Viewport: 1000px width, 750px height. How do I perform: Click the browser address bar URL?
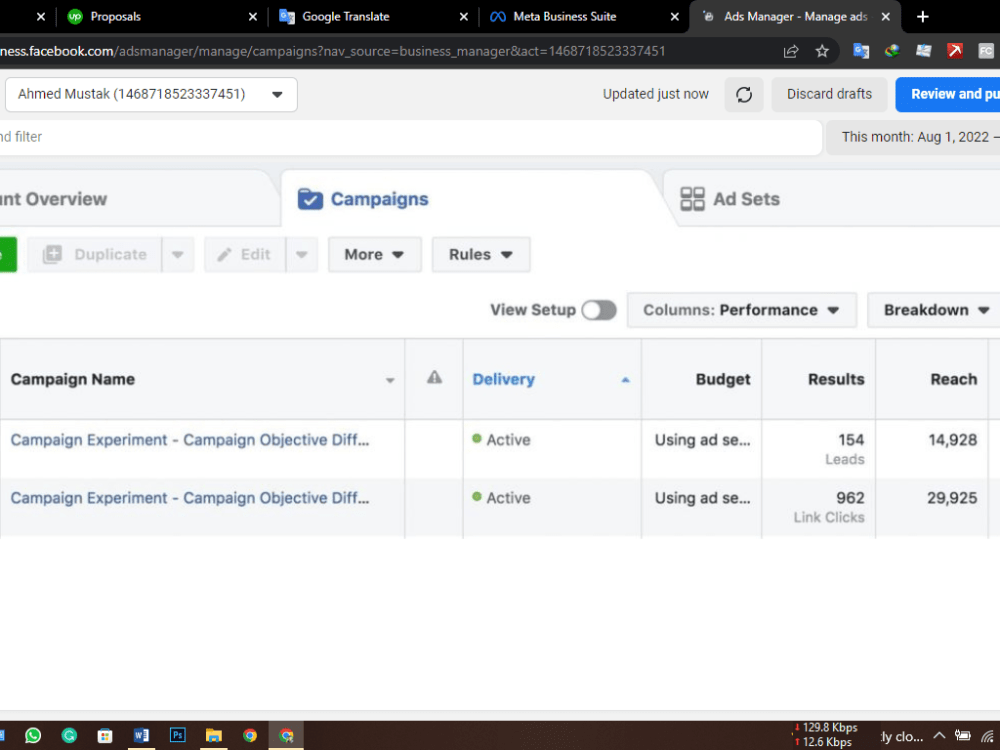[332, 51]
